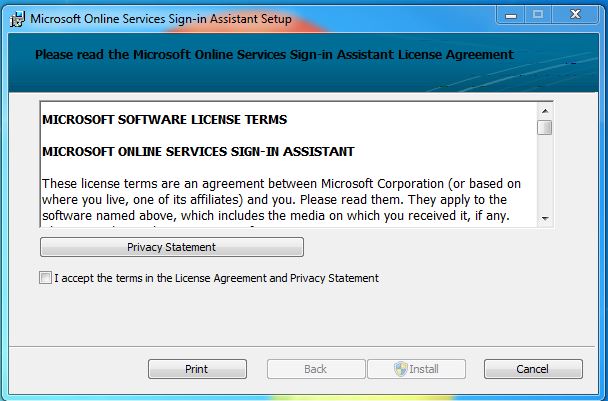This screenshot has width=608, height=401.
Task: Print the license agreement
Action: click(x=197, y=369)
